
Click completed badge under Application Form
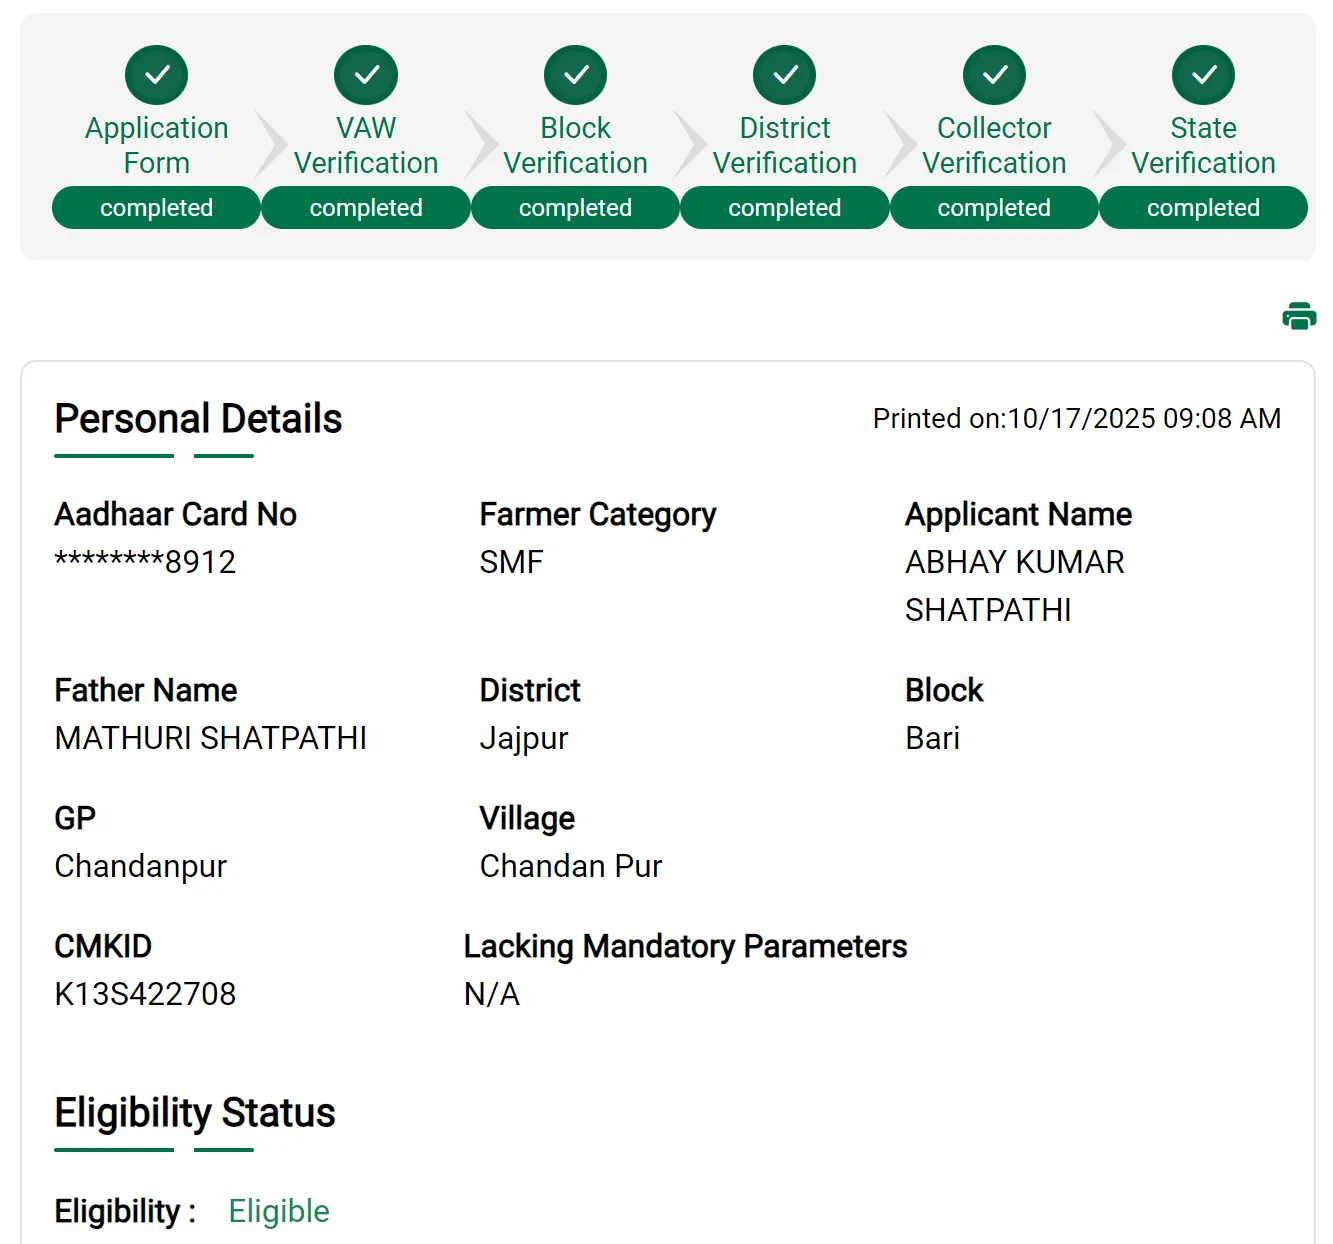pos(157,208)
